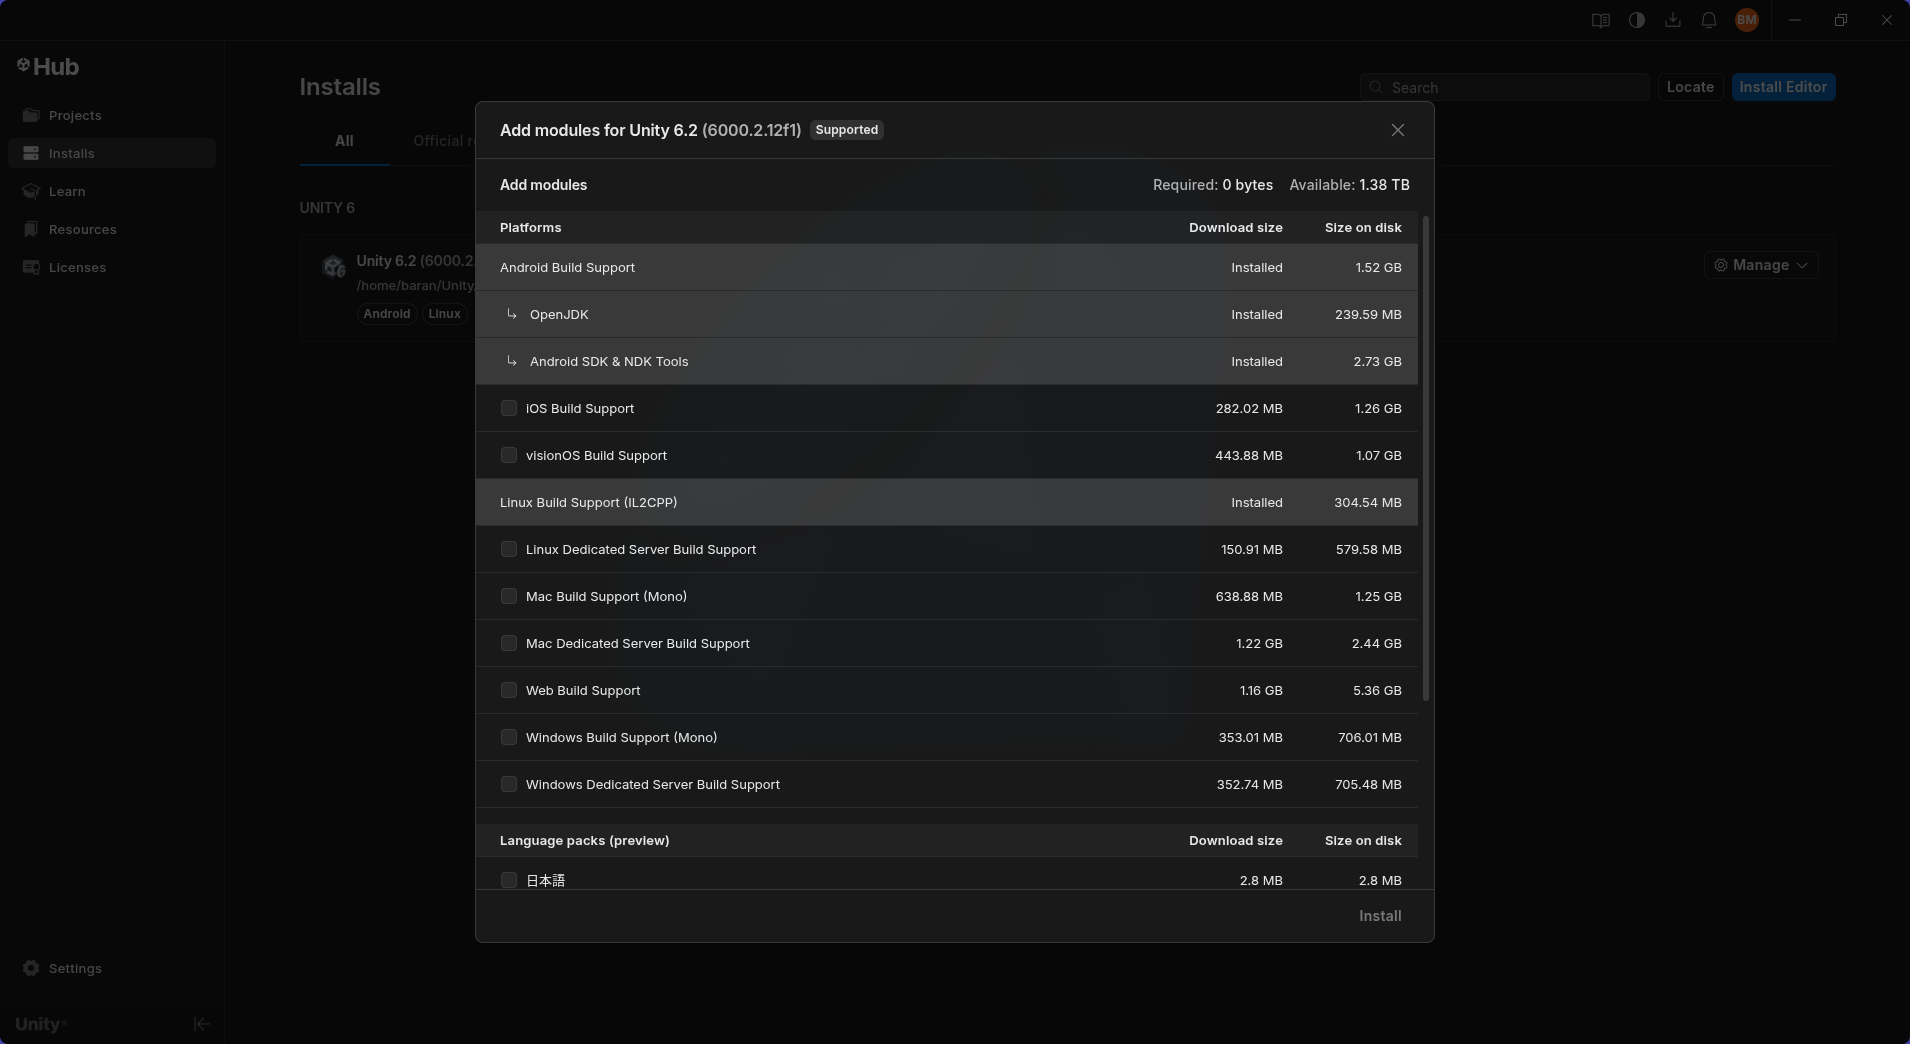Open the Manage dropdown for Unity 6.2
Viewport: 1910px width, 1044px height.
point(1760,265)
